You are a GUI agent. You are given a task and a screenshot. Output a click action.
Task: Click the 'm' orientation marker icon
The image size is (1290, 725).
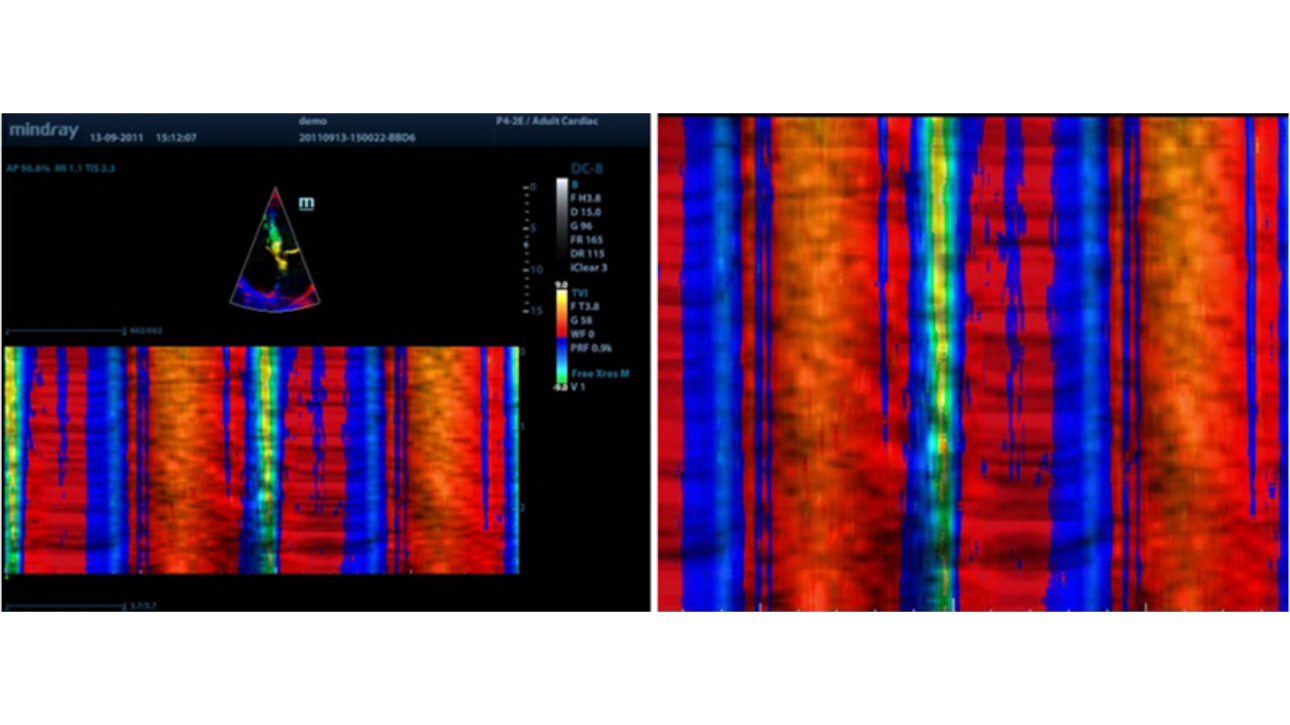(x=307, y=203)
